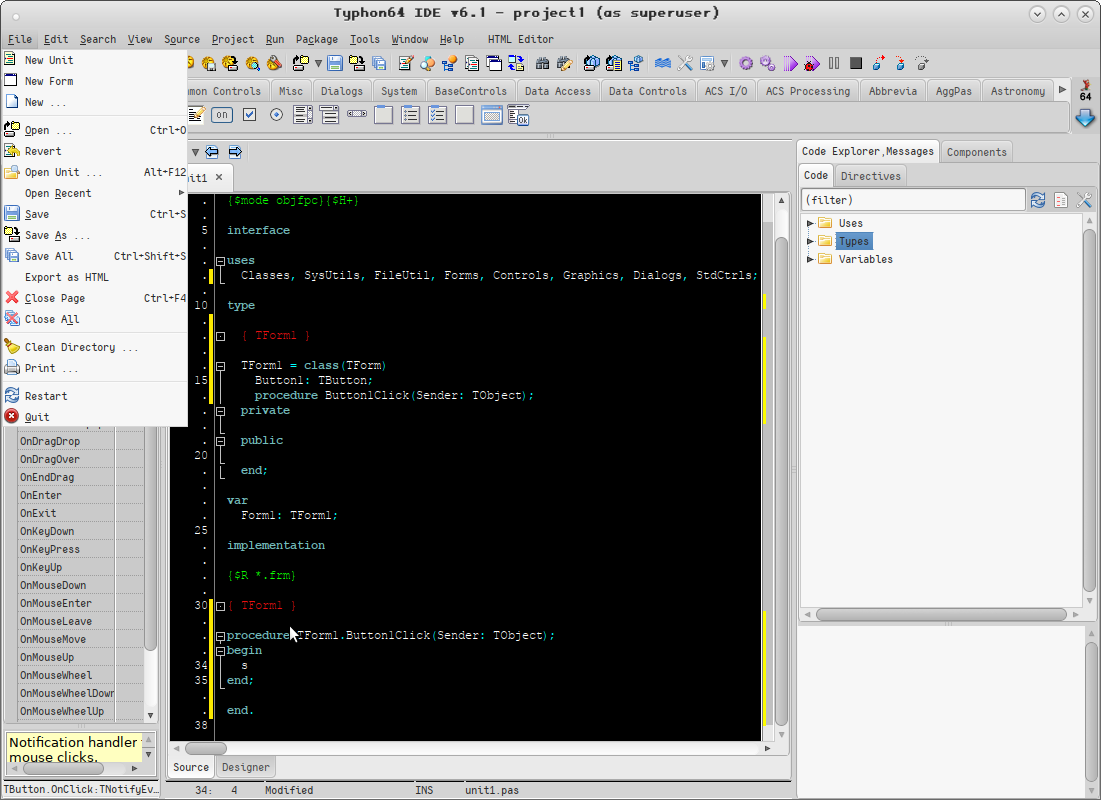Choose New Form from the File menu
Screen dimensions: 1101x800
click(95, 81)
